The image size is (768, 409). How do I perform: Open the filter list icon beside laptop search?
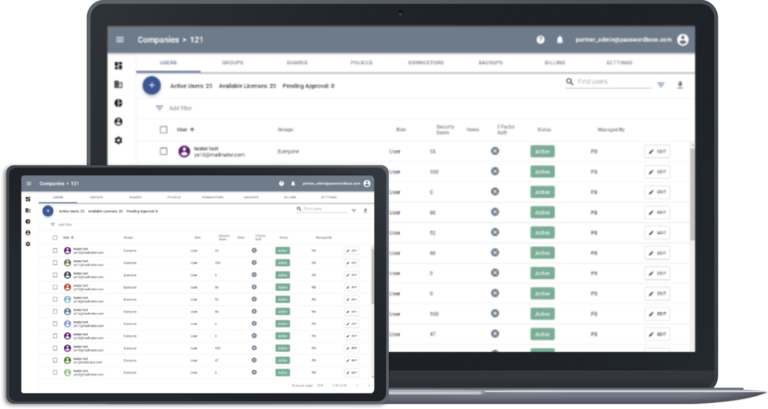click(660, 85)
